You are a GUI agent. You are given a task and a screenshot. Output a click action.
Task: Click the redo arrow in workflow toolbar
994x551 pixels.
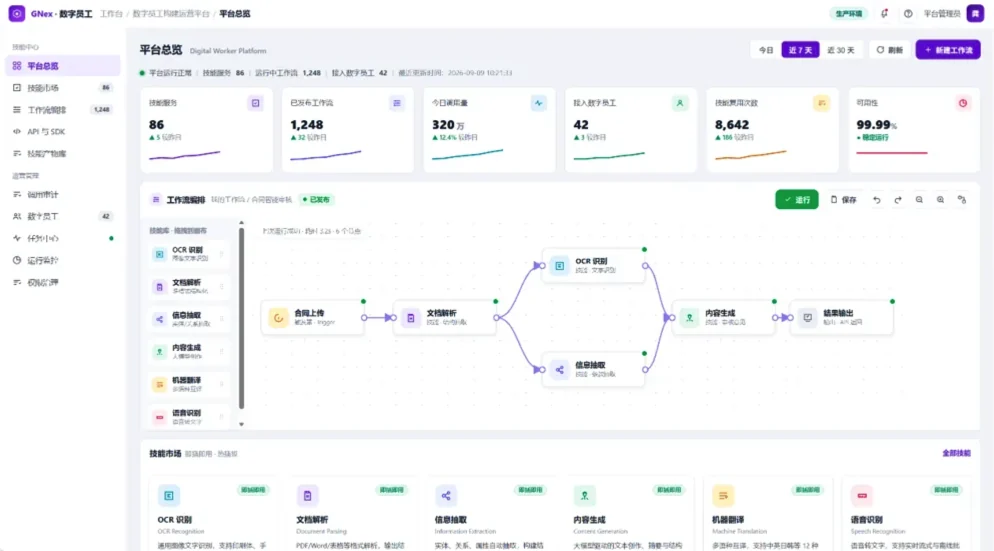pos(898,200)
